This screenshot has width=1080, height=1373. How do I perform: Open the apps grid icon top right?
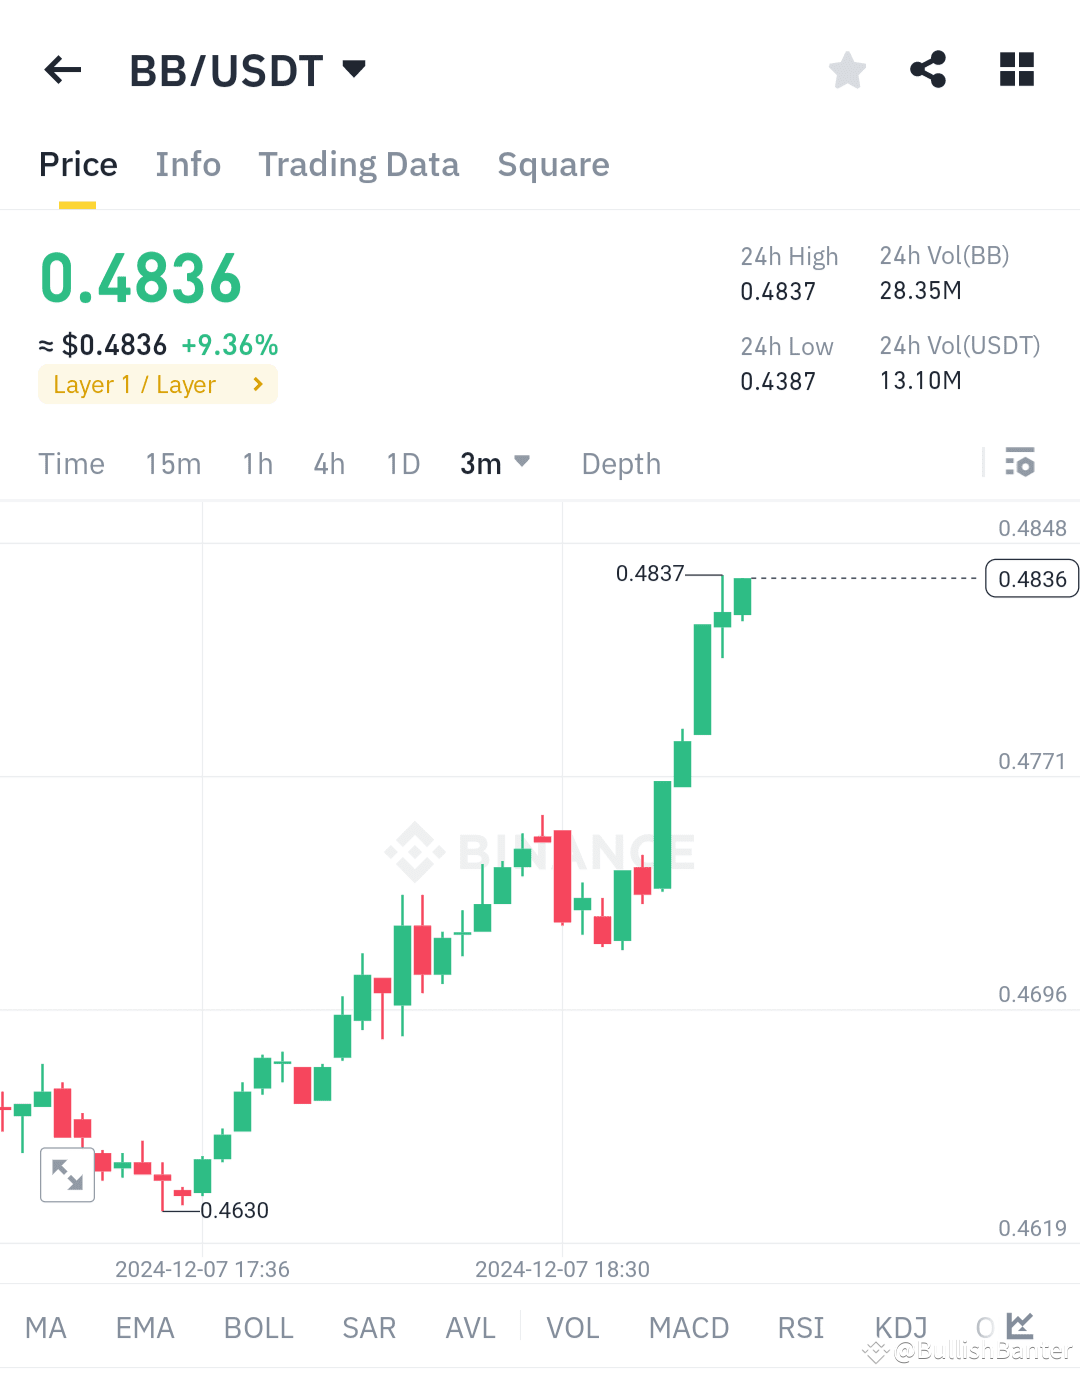click(1016, 69)
